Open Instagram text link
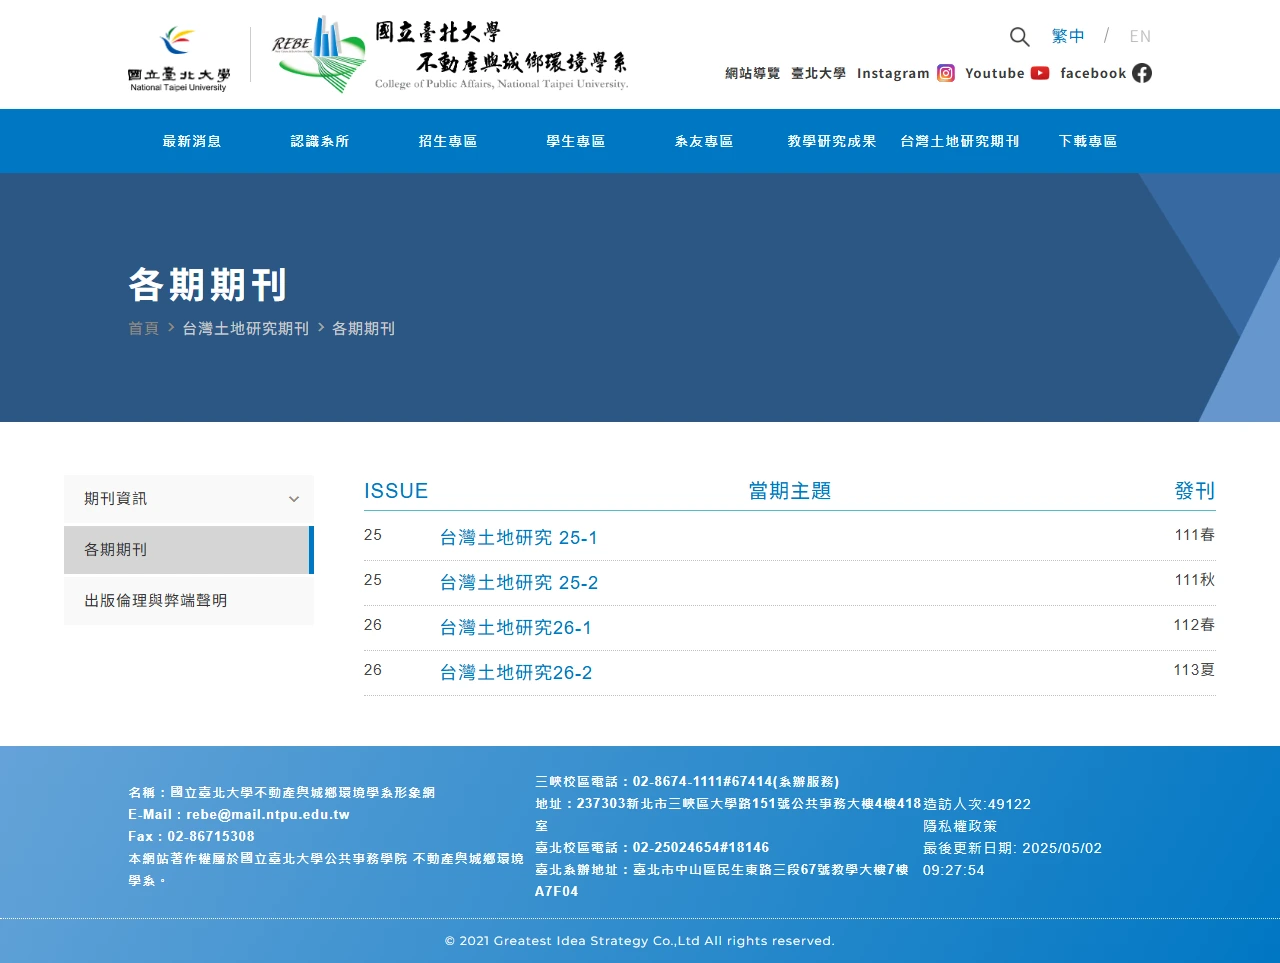Image resolution: width=1280 pixels, height=963 pixels. tap(893, 73)
